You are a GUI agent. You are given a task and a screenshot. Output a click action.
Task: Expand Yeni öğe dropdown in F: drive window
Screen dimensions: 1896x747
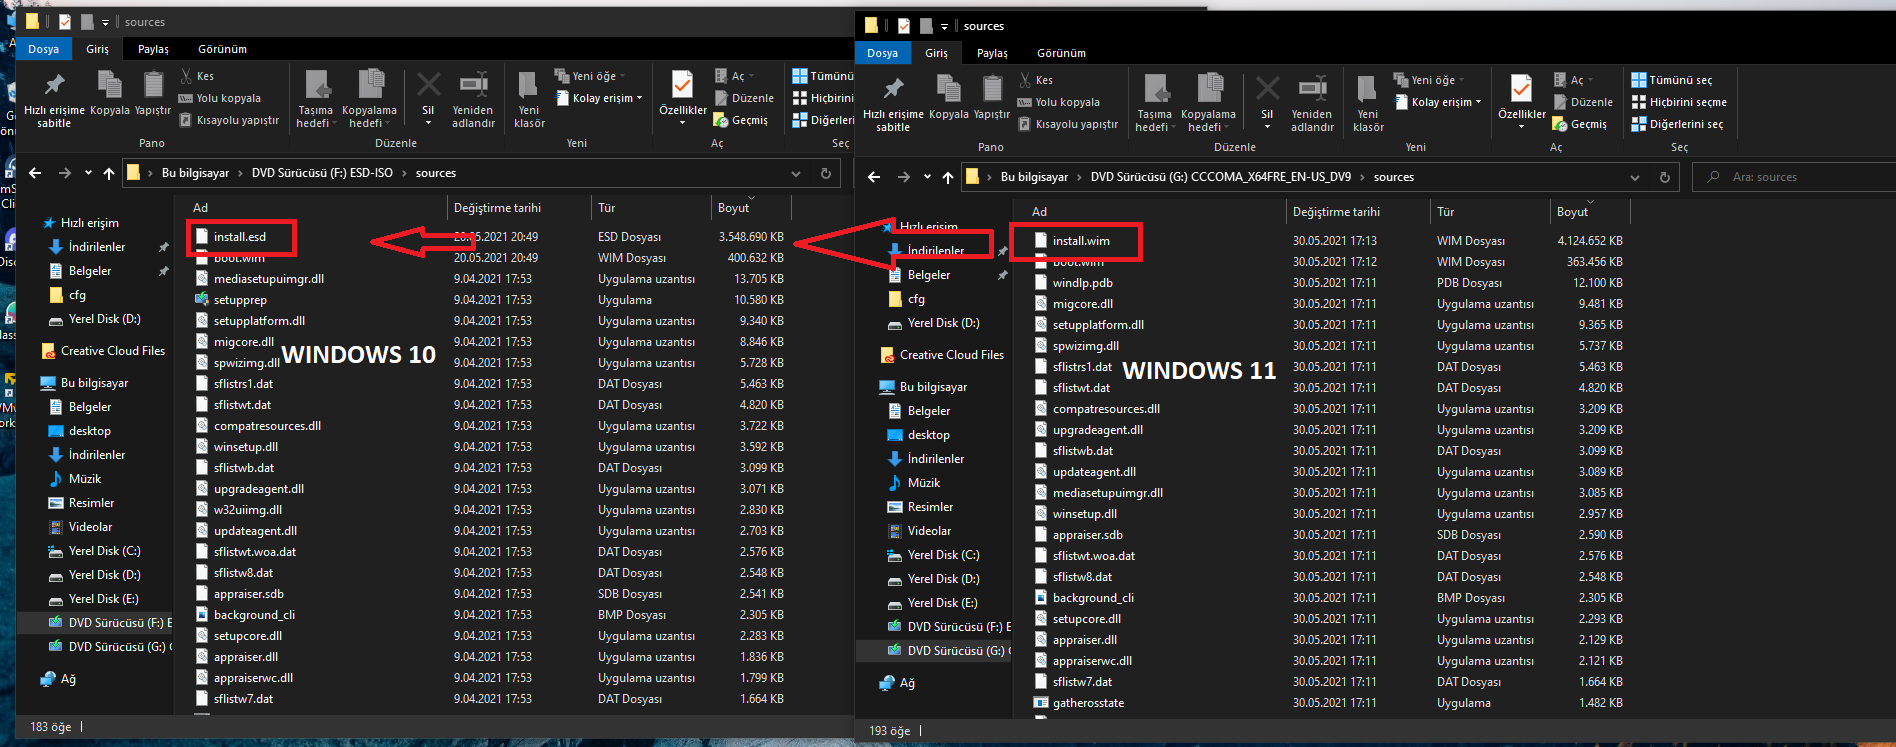coord(589,76)
